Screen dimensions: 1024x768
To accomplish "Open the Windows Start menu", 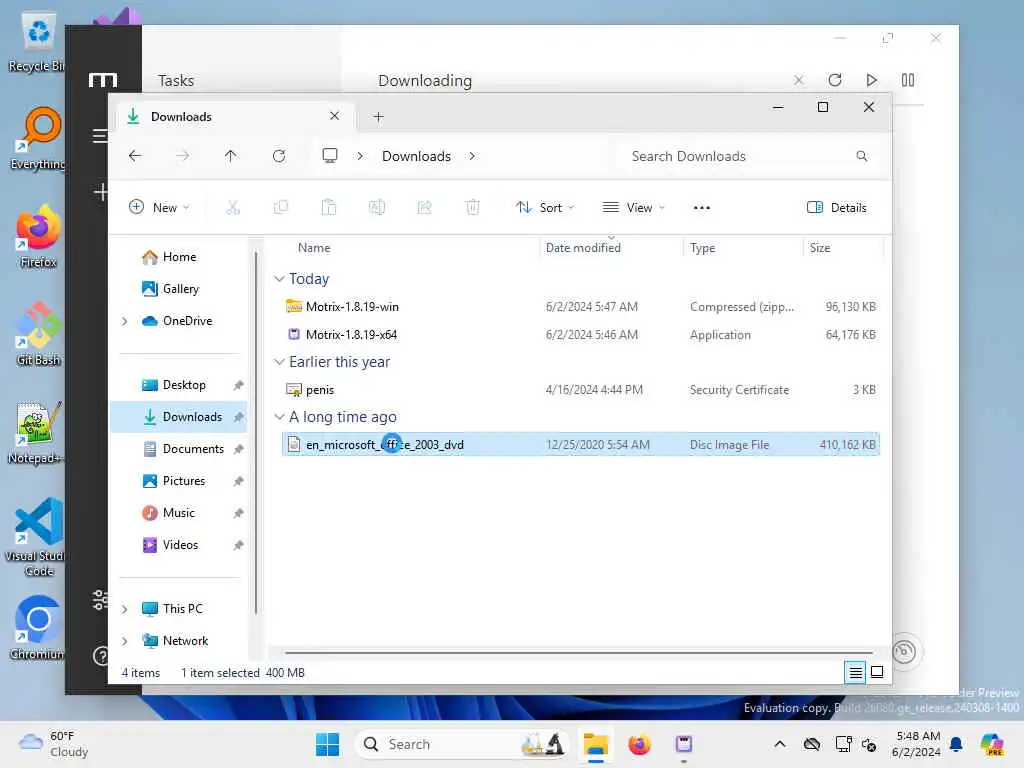I will 327,744.
